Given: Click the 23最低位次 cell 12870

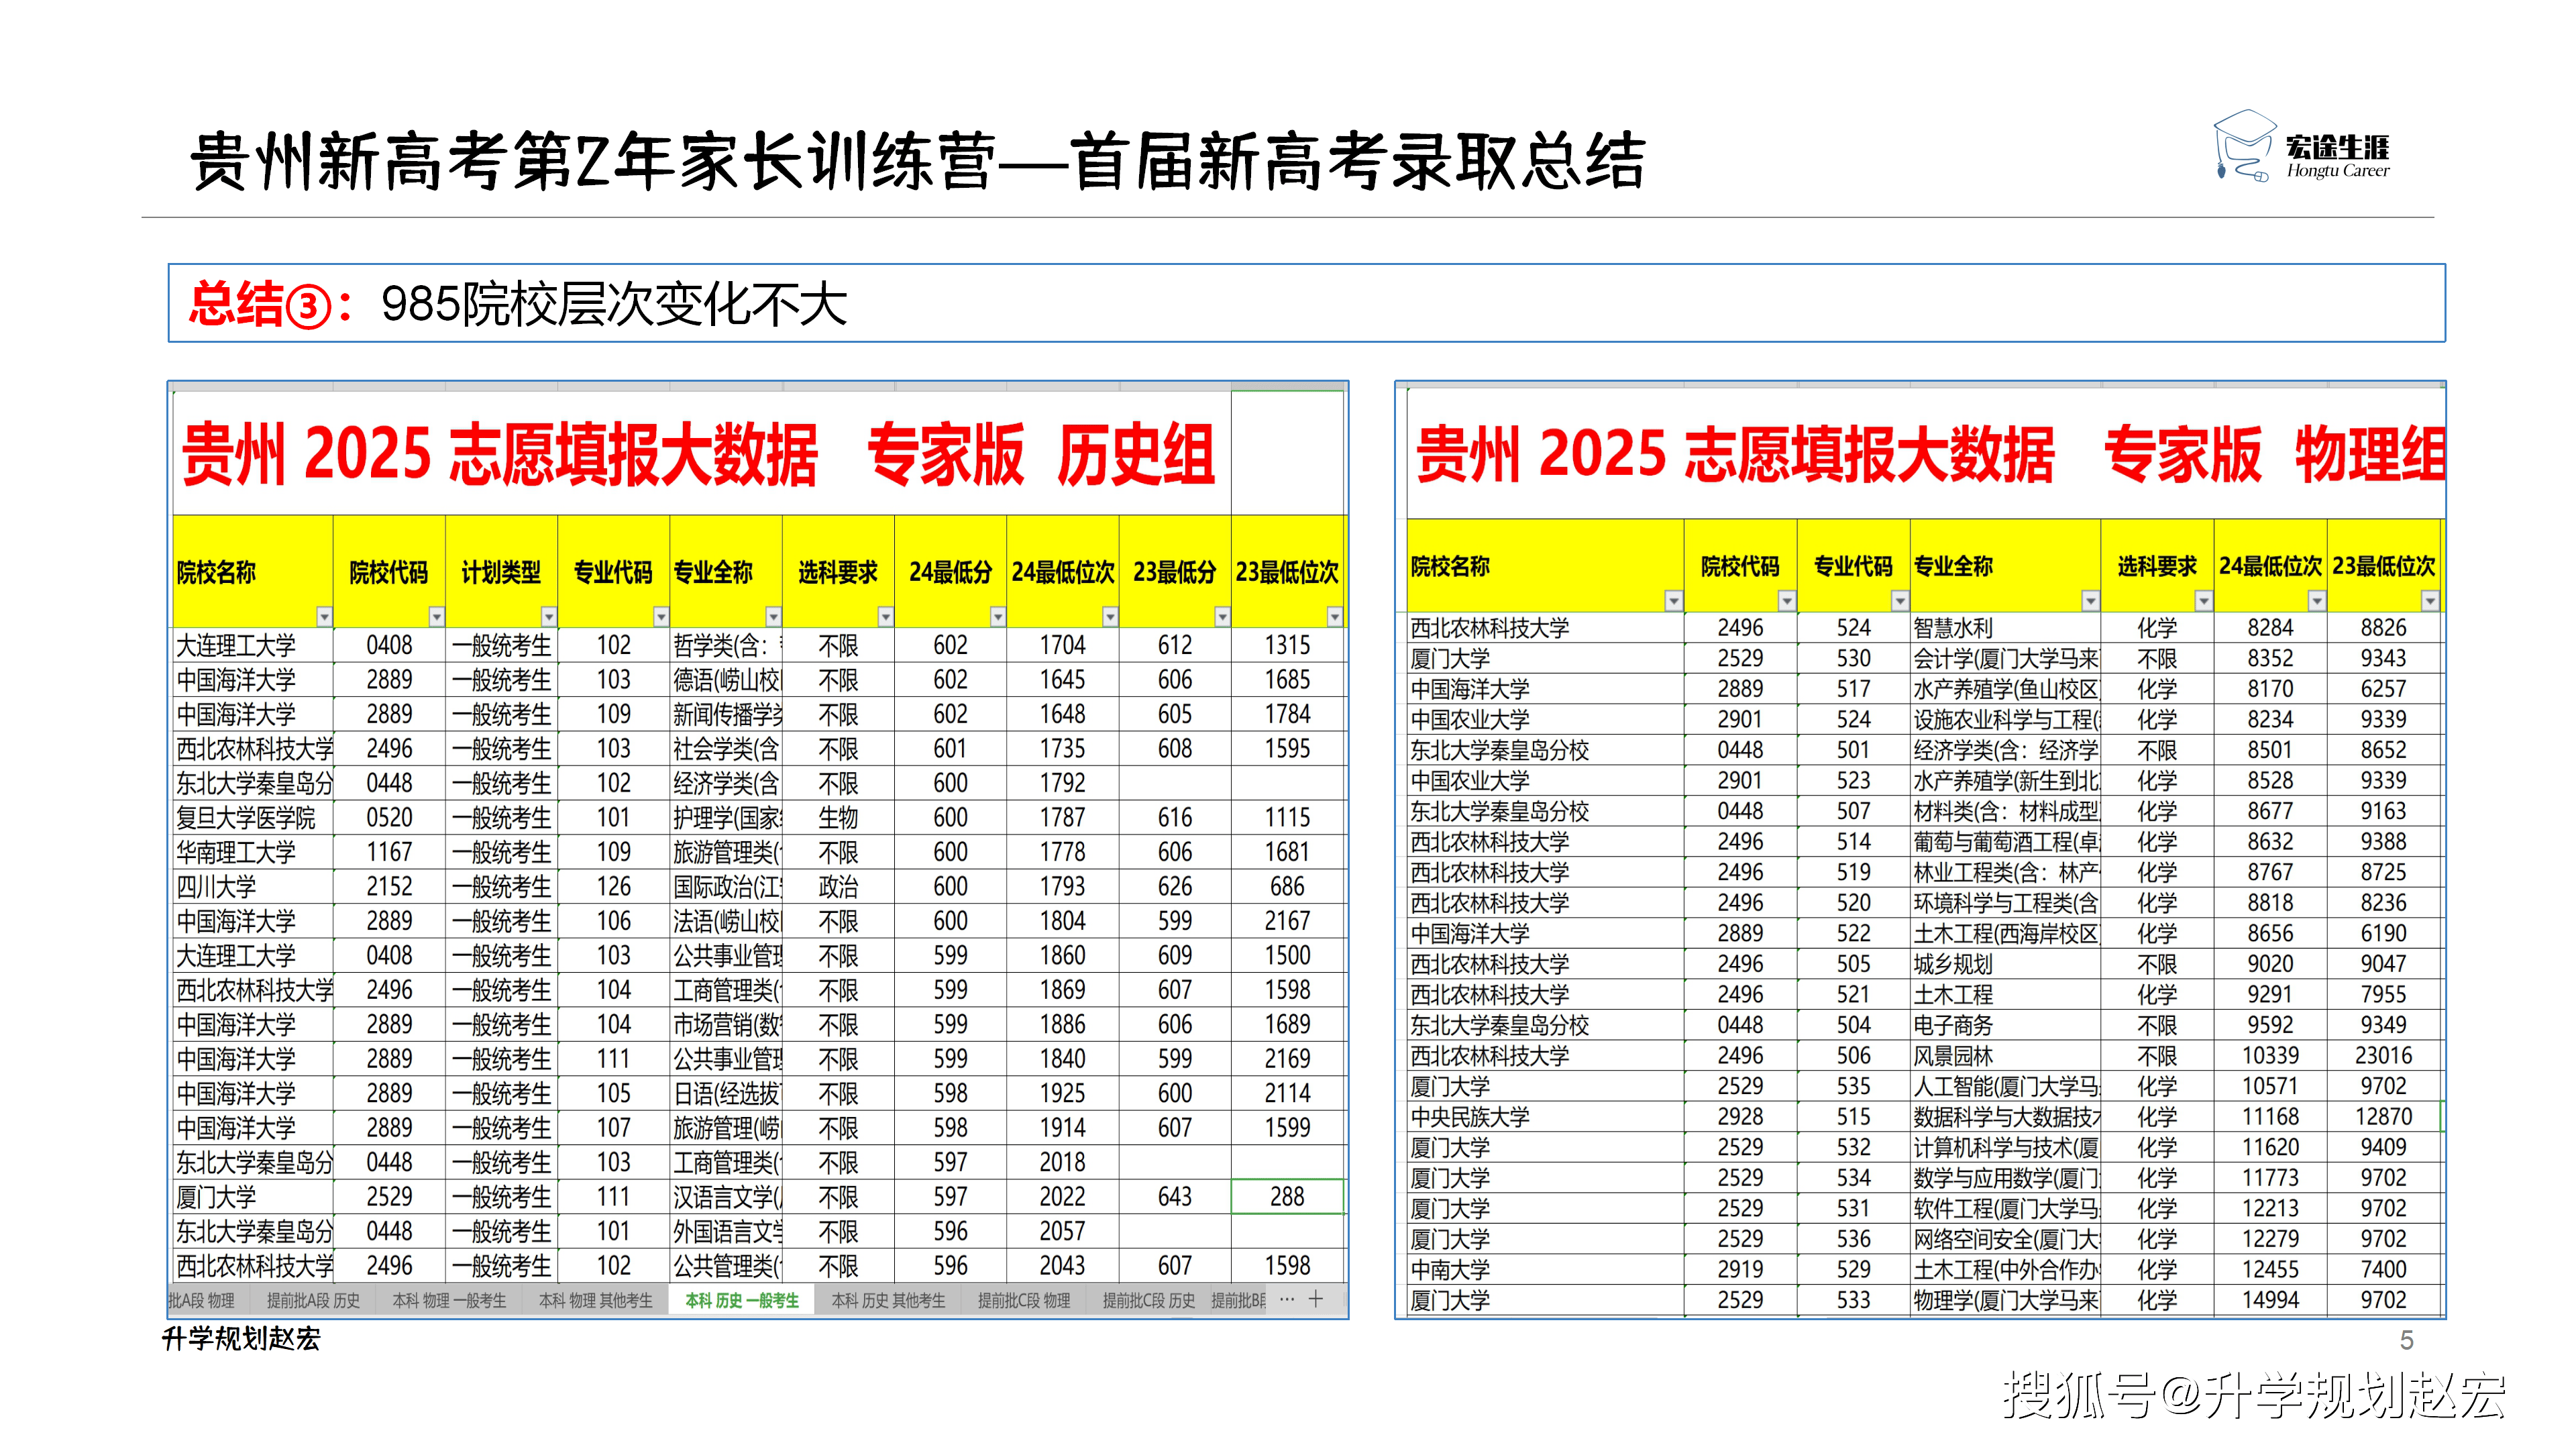Looking at the screenshot, I should tap(2384, 1117).
